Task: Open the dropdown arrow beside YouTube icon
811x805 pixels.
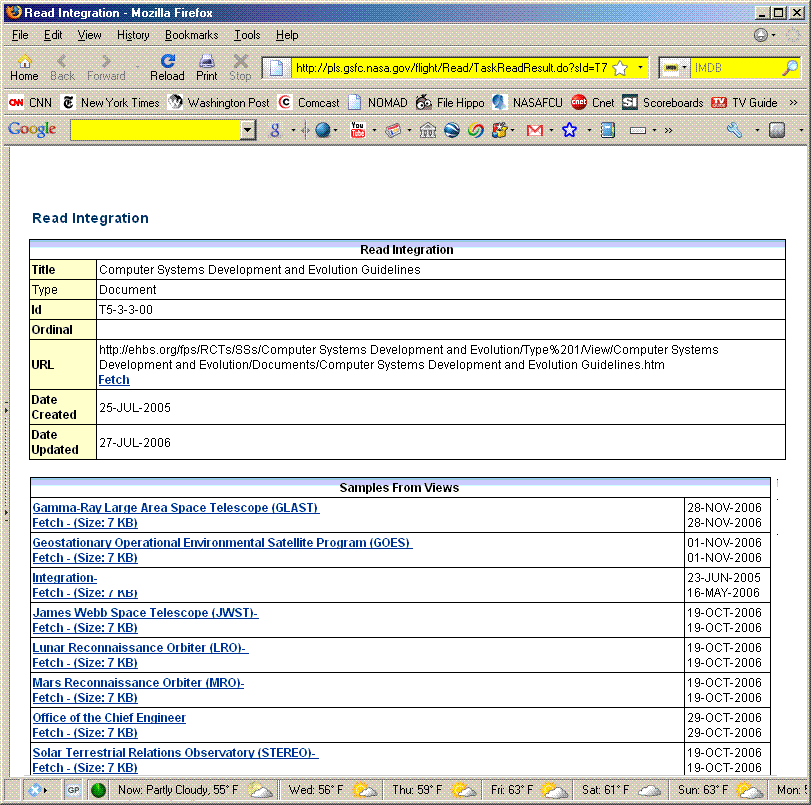Action: pos(374,130)
